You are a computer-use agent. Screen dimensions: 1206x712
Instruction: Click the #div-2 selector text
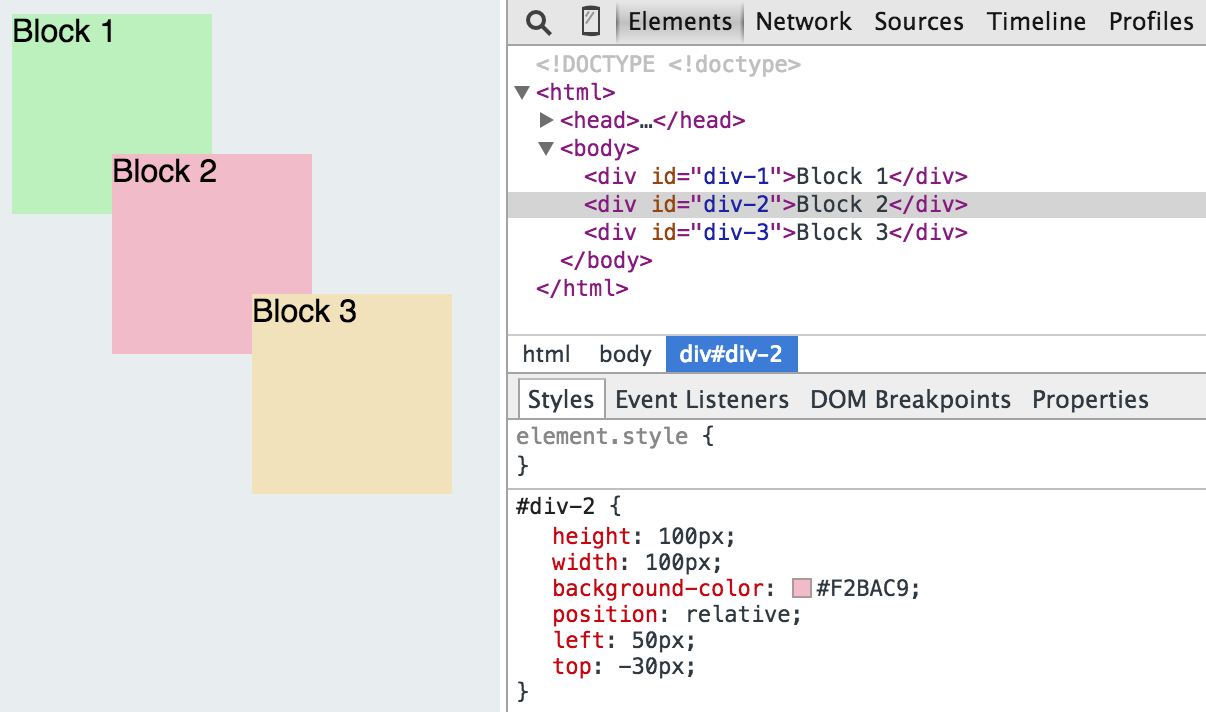coord(555,506)
